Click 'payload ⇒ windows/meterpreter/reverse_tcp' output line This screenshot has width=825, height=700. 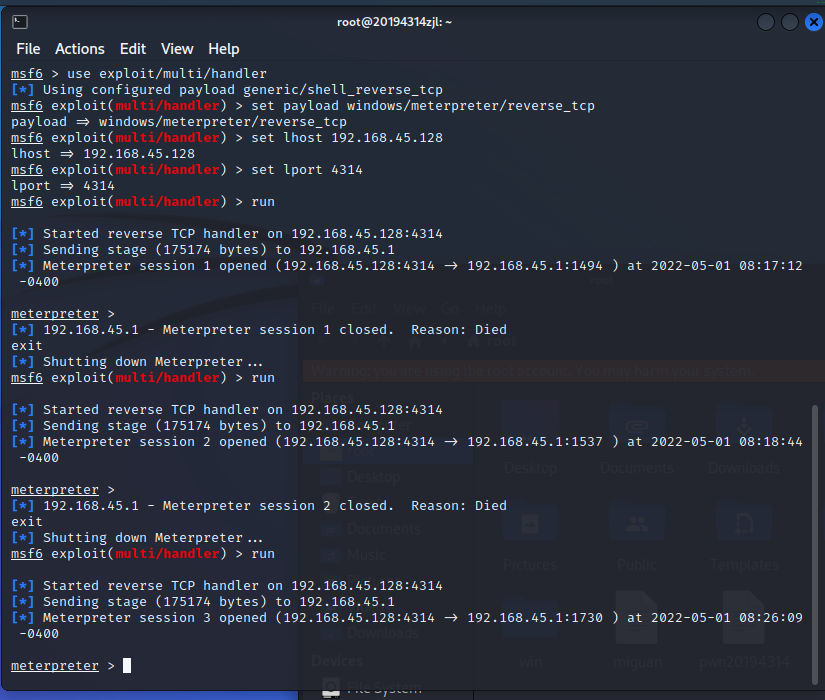tap(179, 122)
